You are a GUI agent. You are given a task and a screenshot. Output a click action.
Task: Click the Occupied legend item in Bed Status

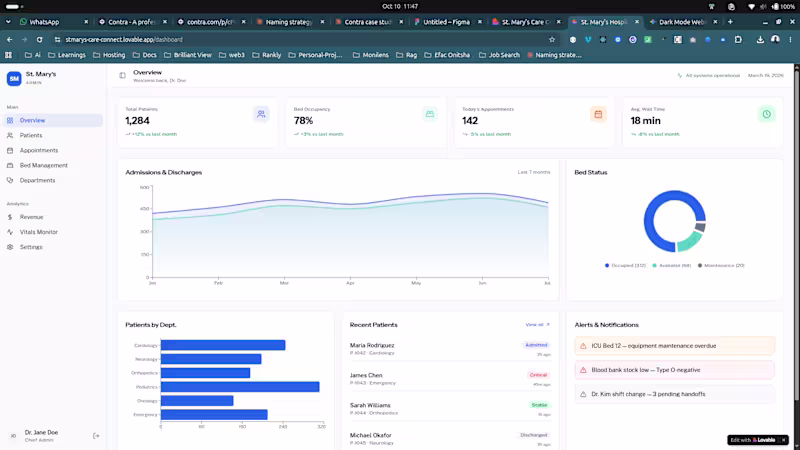[625, 265]
